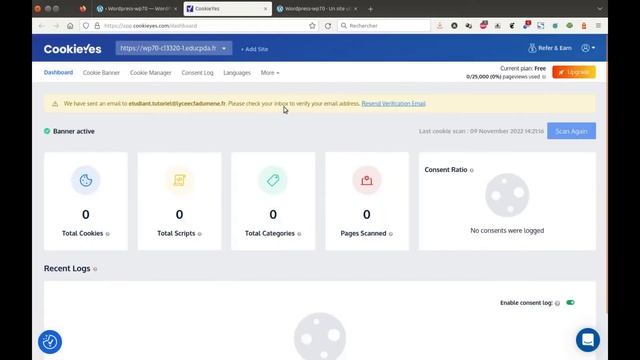Show info tooltip for Recent Logs
The width and height of the screenshot is (640, 360).
(x=95, y=269)
